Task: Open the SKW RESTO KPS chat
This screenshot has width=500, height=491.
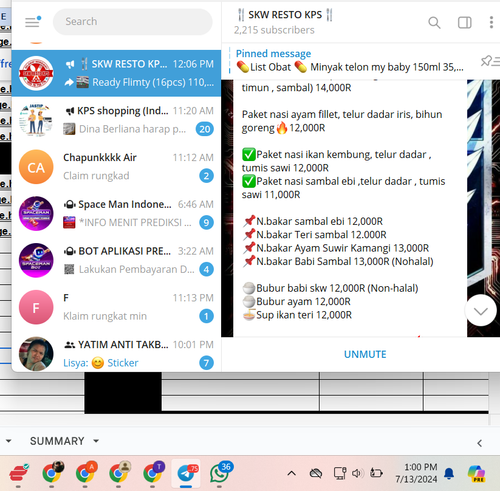Action: (116, 73)
